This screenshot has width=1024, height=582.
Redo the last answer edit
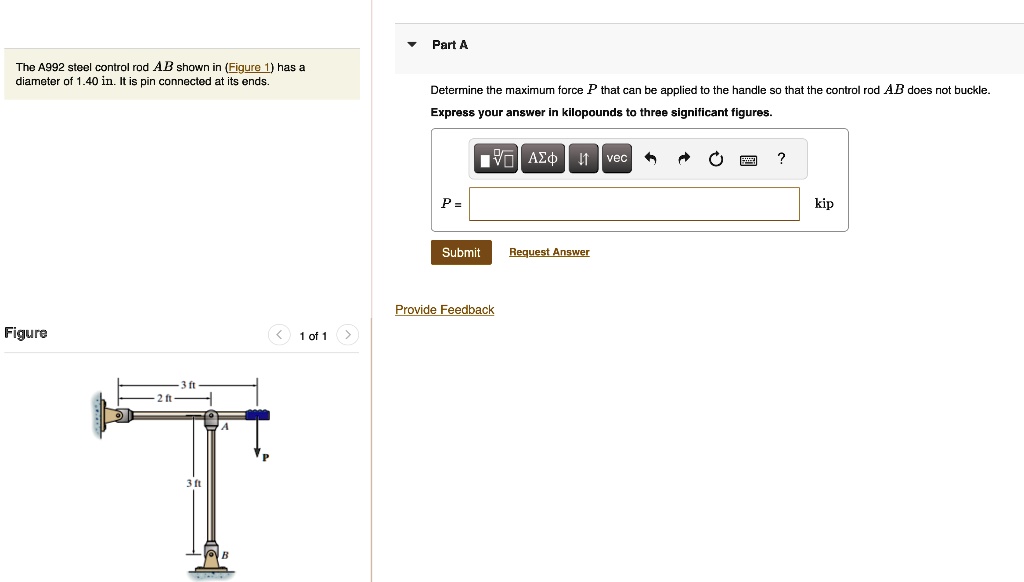(x=684, y=157)
